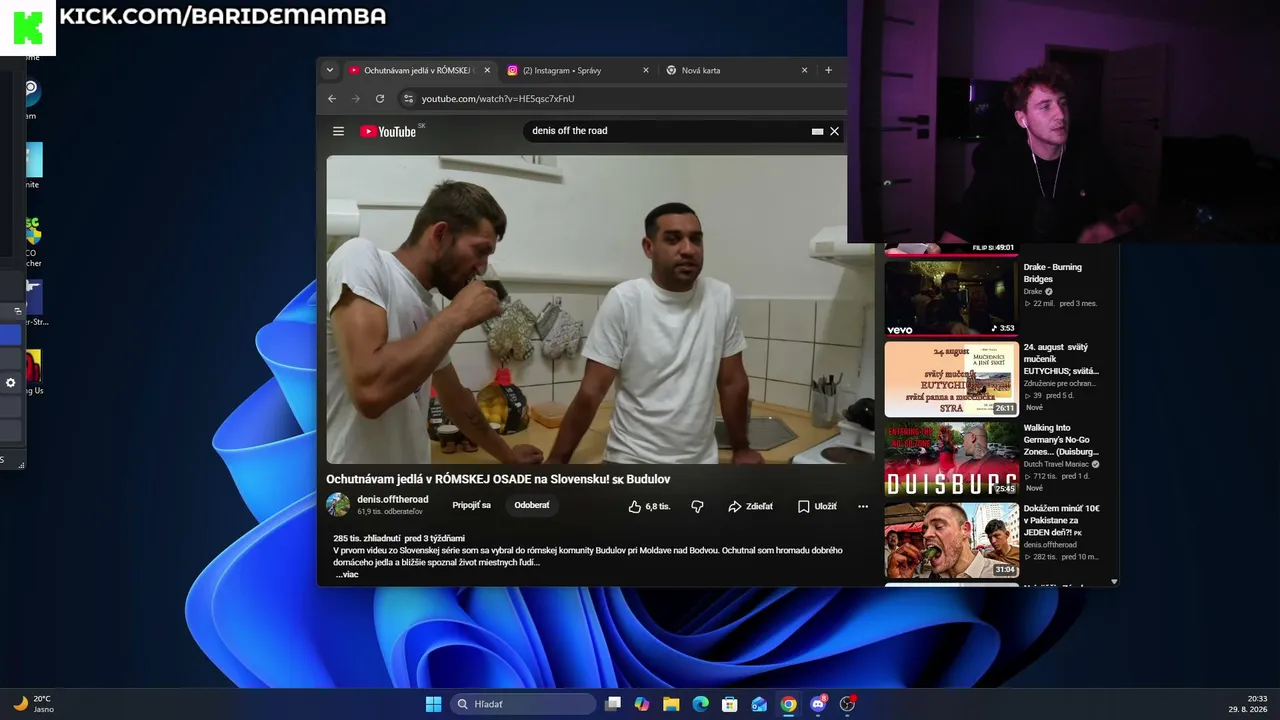Click the Pripojiť sa button
The height and width of the screenshot is (720, 1280).
click(471, 506)
